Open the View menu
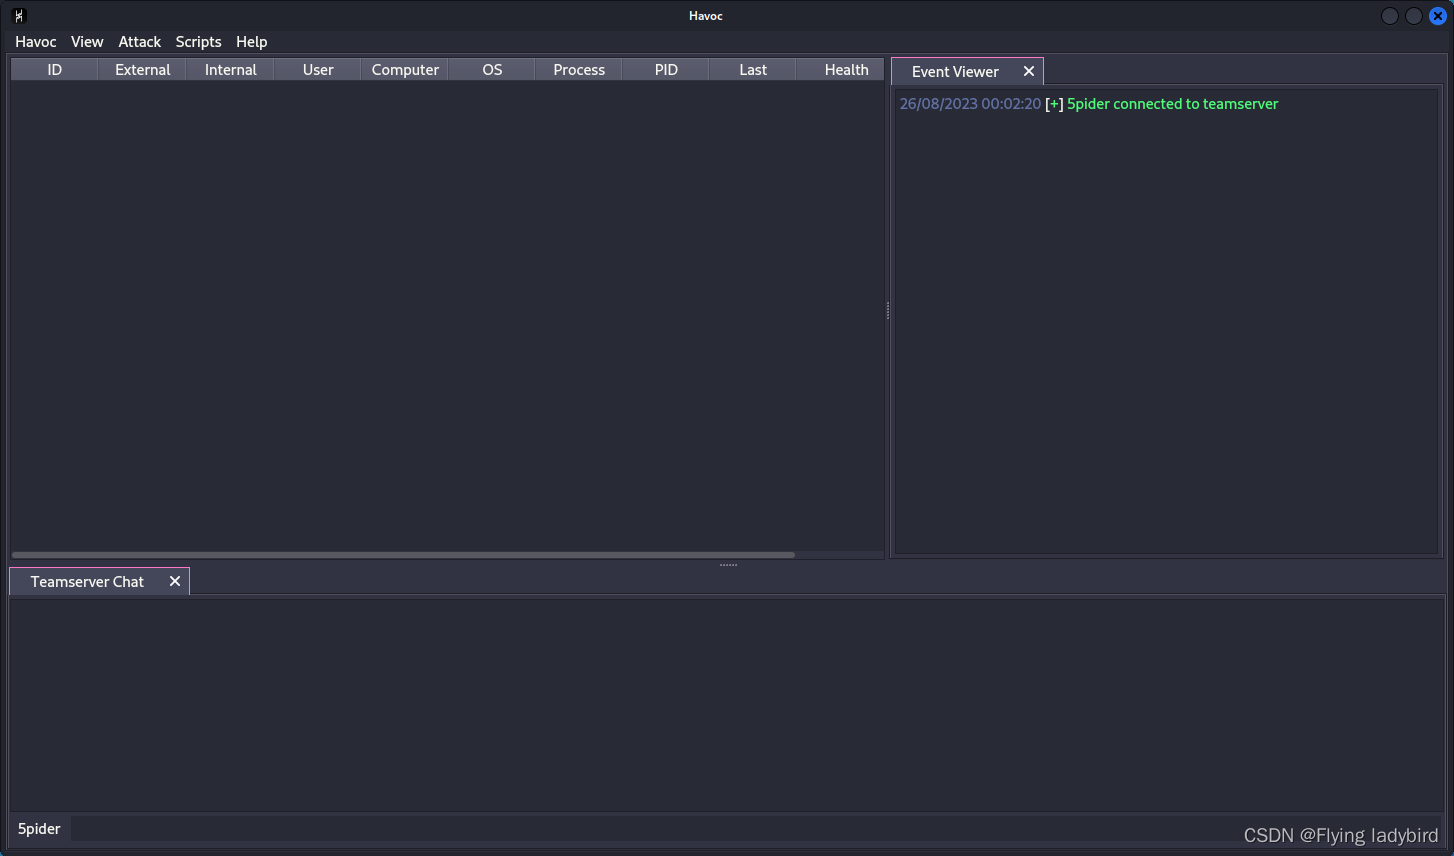1454x856 pixels. click(x=87, y=42)
